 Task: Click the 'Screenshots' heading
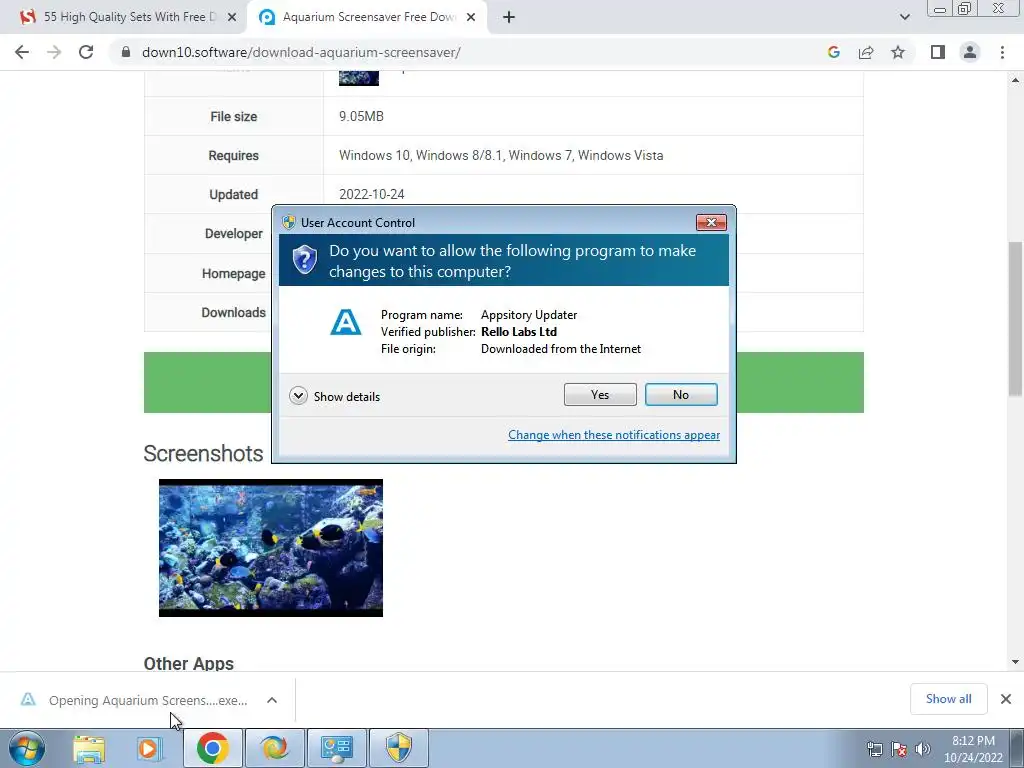coord(203,453)
